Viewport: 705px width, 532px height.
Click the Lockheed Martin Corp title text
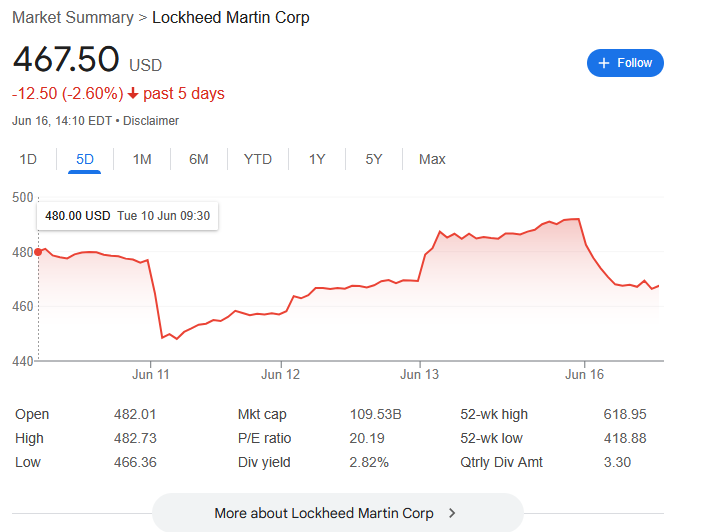[231, 18]
